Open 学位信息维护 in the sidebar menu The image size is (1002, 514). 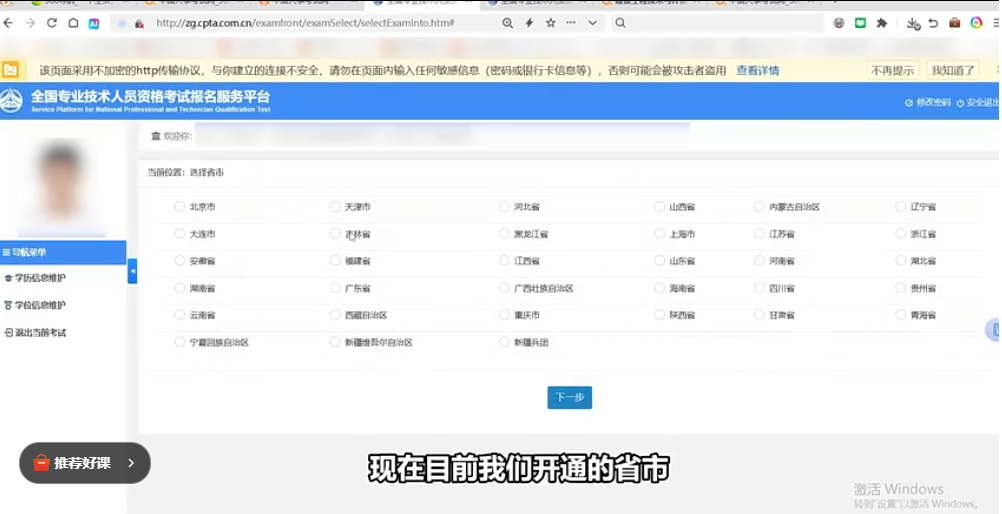(x=40, y=305)
